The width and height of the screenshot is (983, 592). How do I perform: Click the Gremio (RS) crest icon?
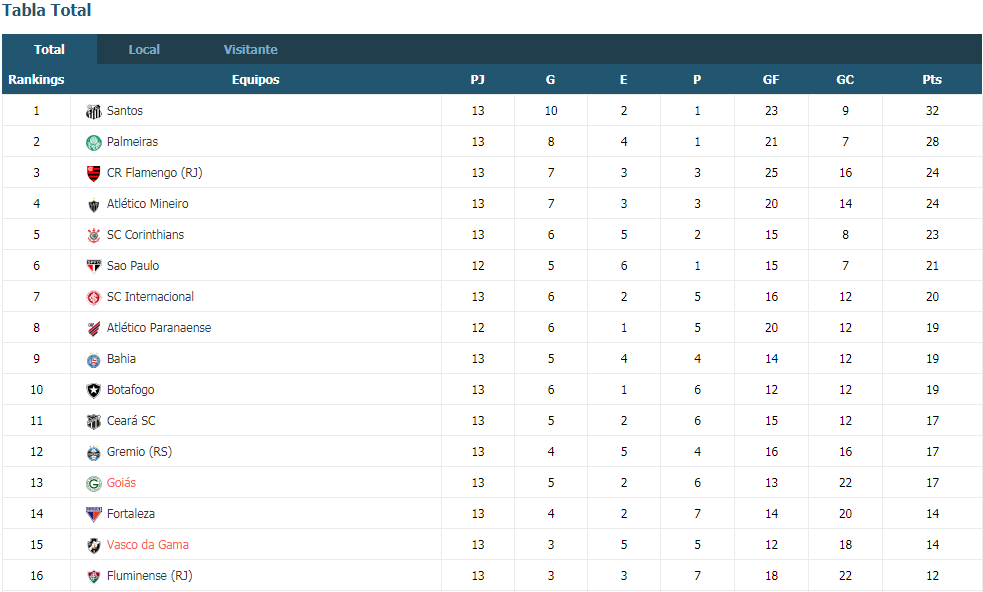pyautogui.click(x=93, y=453)
